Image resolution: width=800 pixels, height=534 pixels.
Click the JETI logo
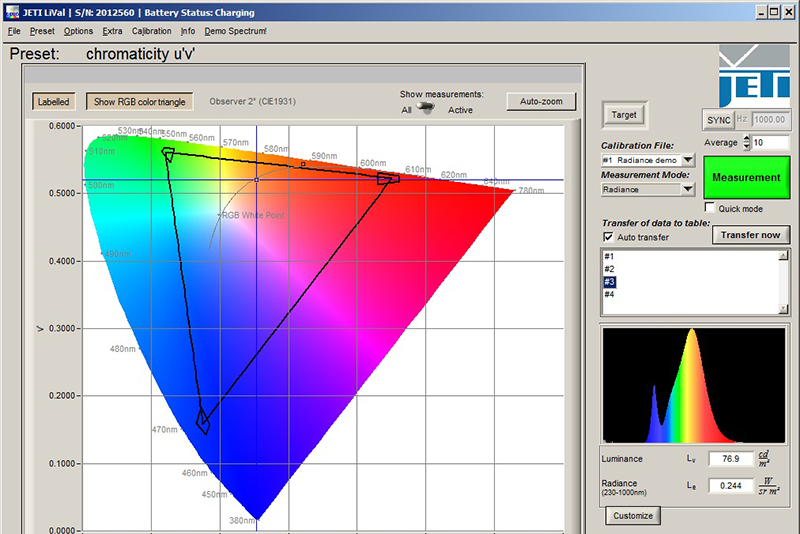pyautogui.click(x=754, y=76)
